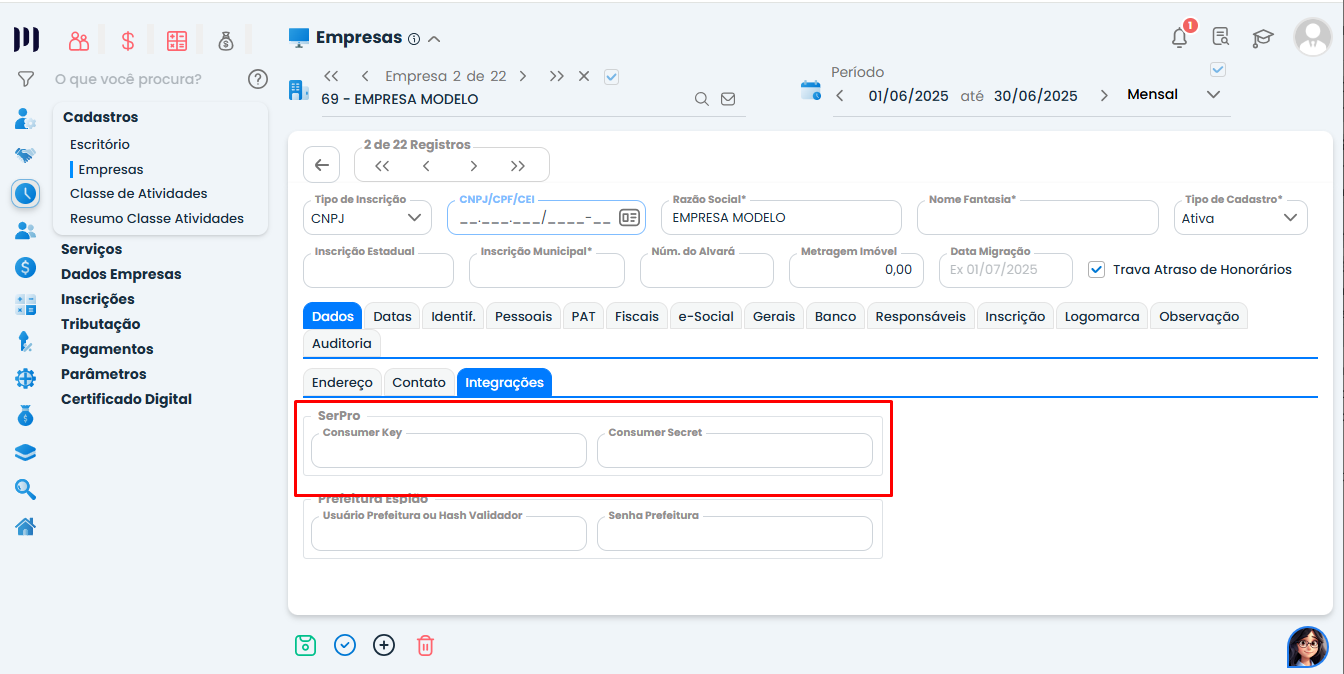The width and height of the screenshot is (1344, 674).
Task: Open the graduation cap training icon
Action: pyautogui.click(x=1263, y=38)
